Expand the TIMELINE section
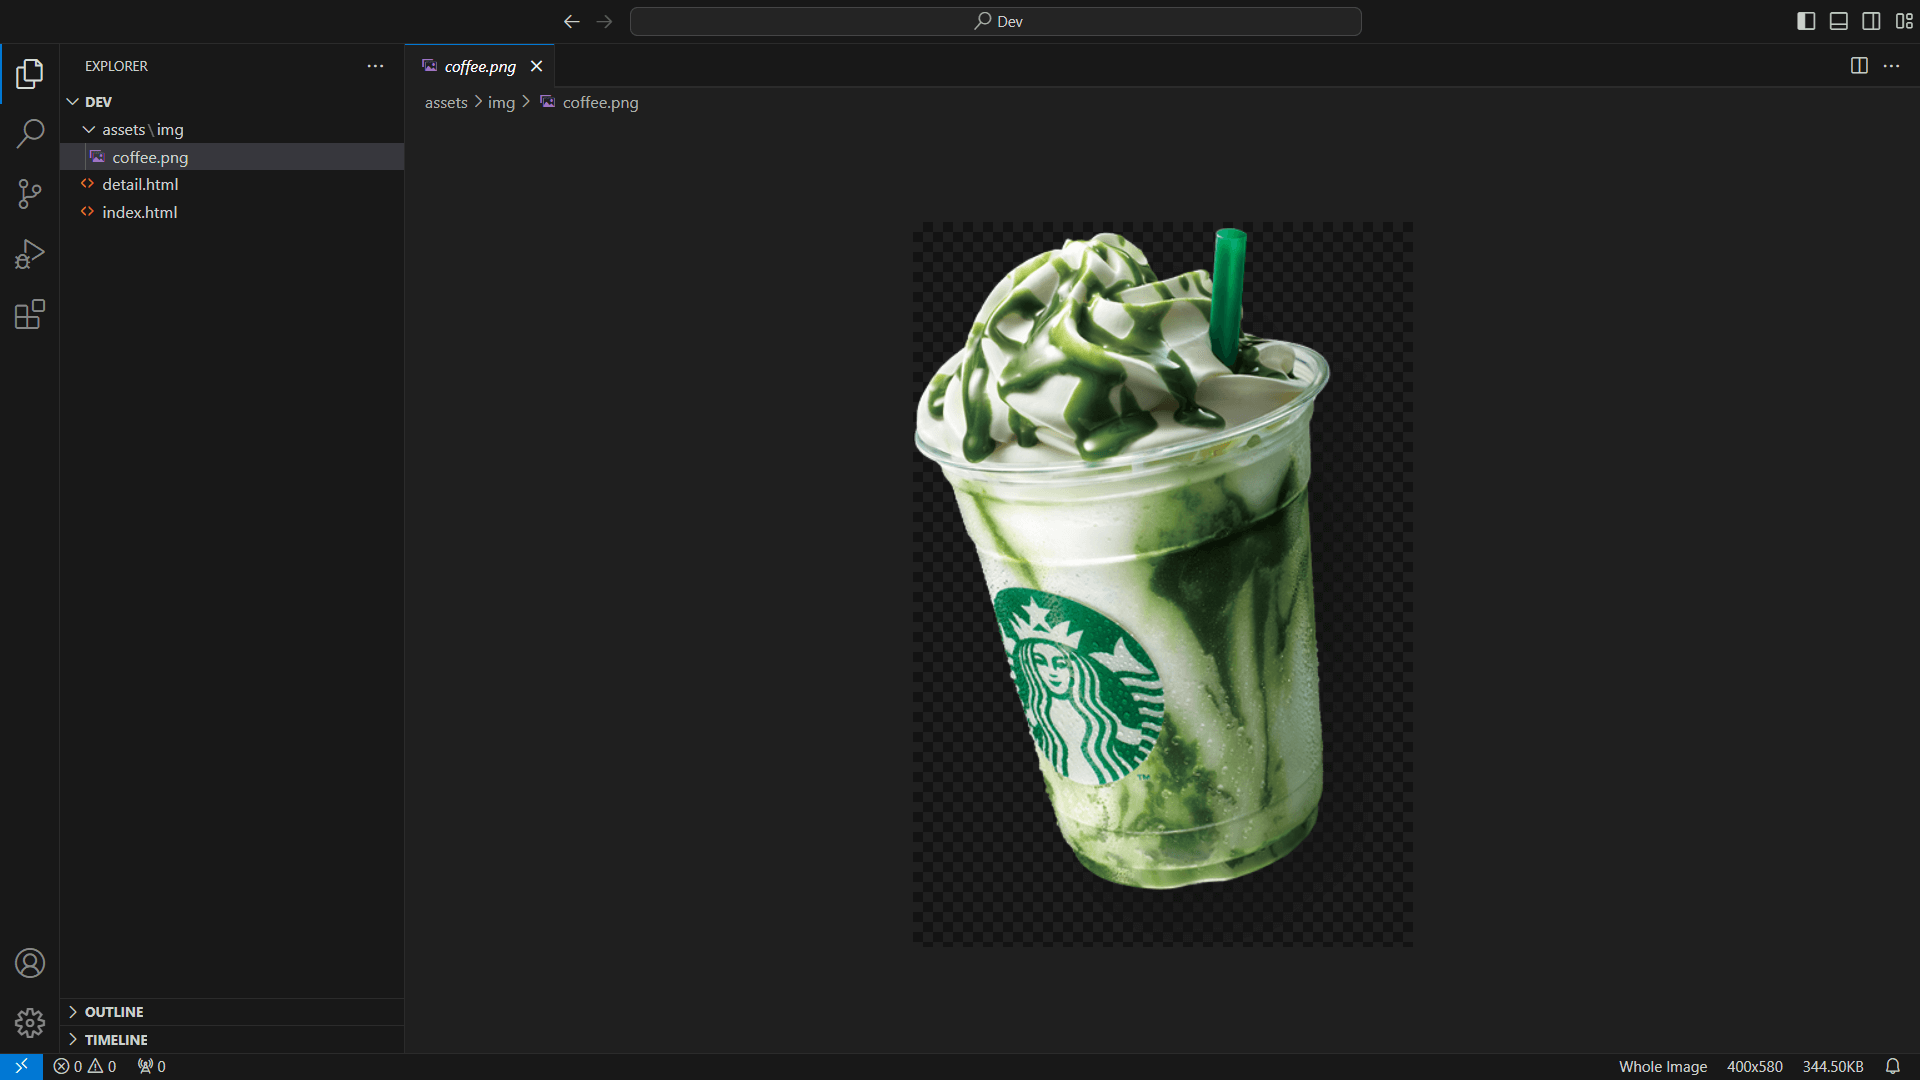The width and height of the screenshot is (1920, 1080). pos(232,1040)
